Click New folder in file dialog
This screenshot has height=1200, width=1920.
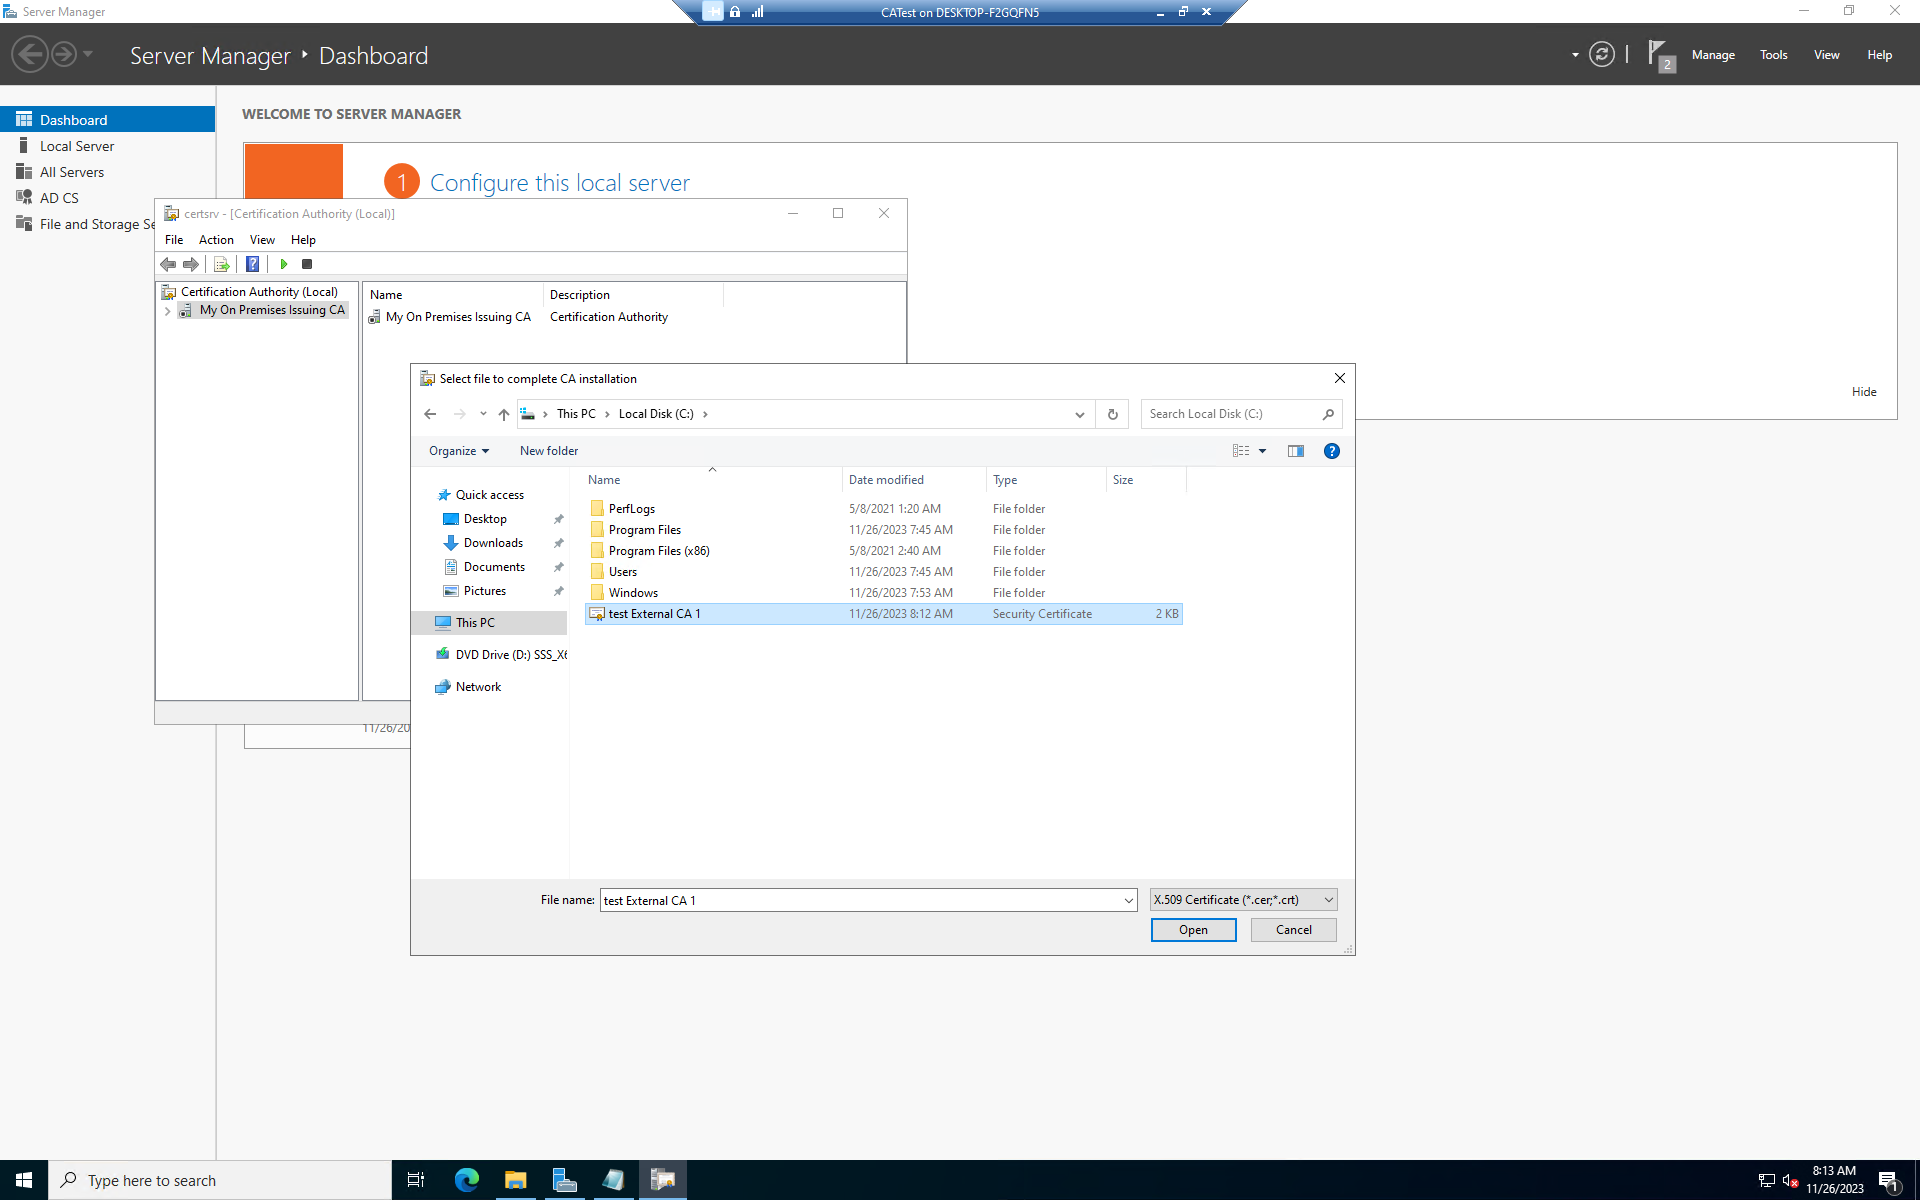549,451
